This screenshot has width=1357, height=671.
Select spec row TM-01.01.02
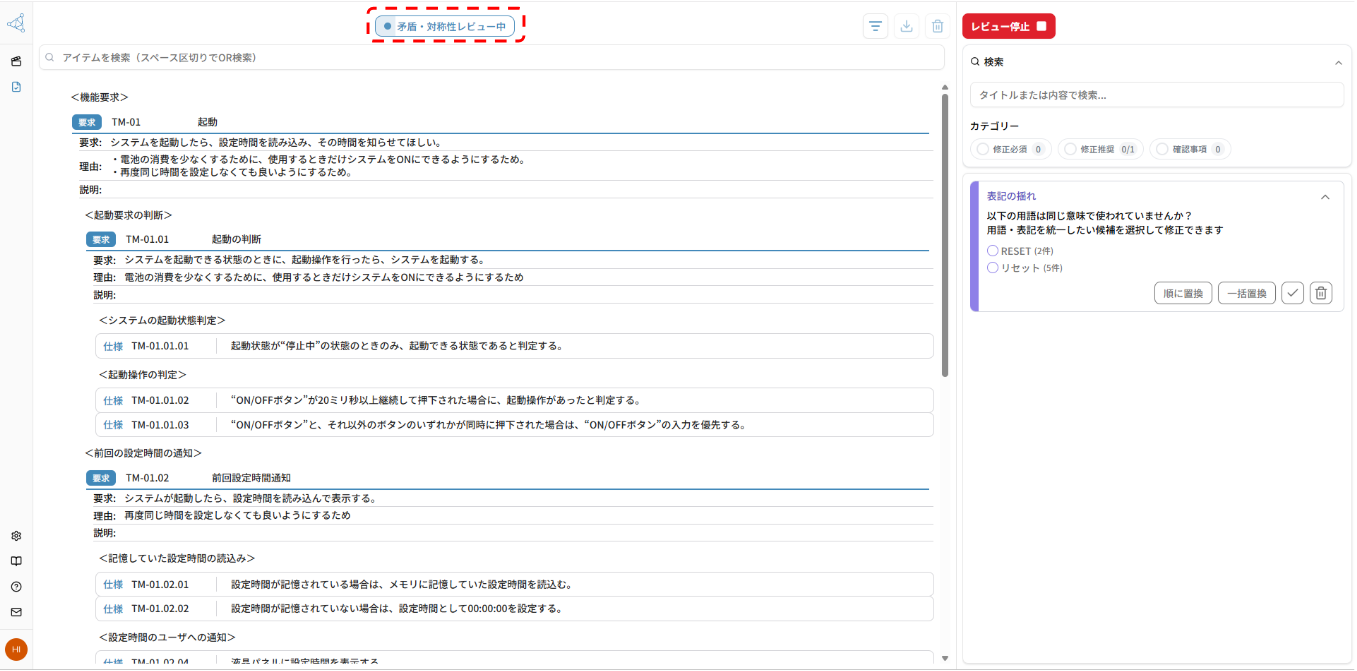(x=514, y=400)
